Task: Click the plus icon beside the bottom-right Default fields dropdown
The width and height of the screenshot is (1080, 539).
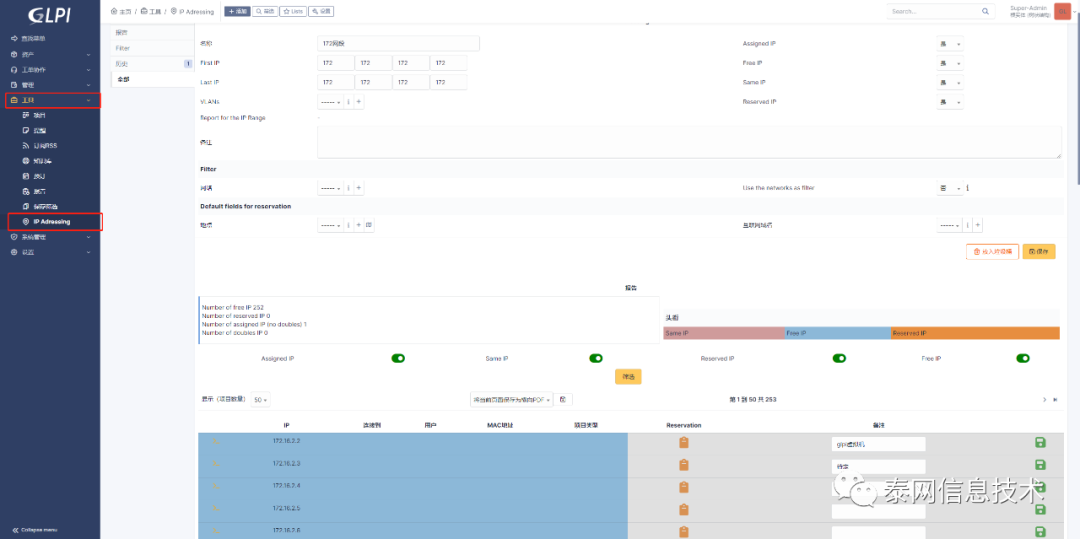Action: point(977,225)
